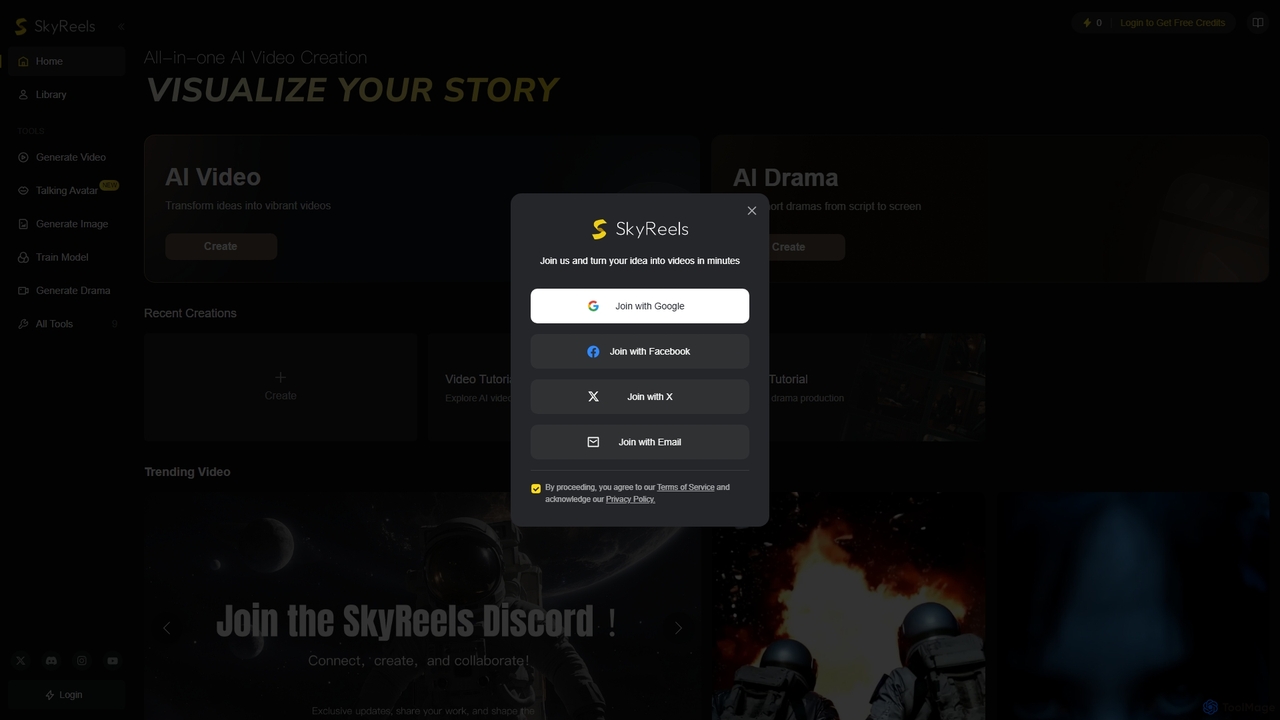Screen dimensions: 1280x720
Task: Click the plus Create tile in Recent Creations
Action: [281, 387]
